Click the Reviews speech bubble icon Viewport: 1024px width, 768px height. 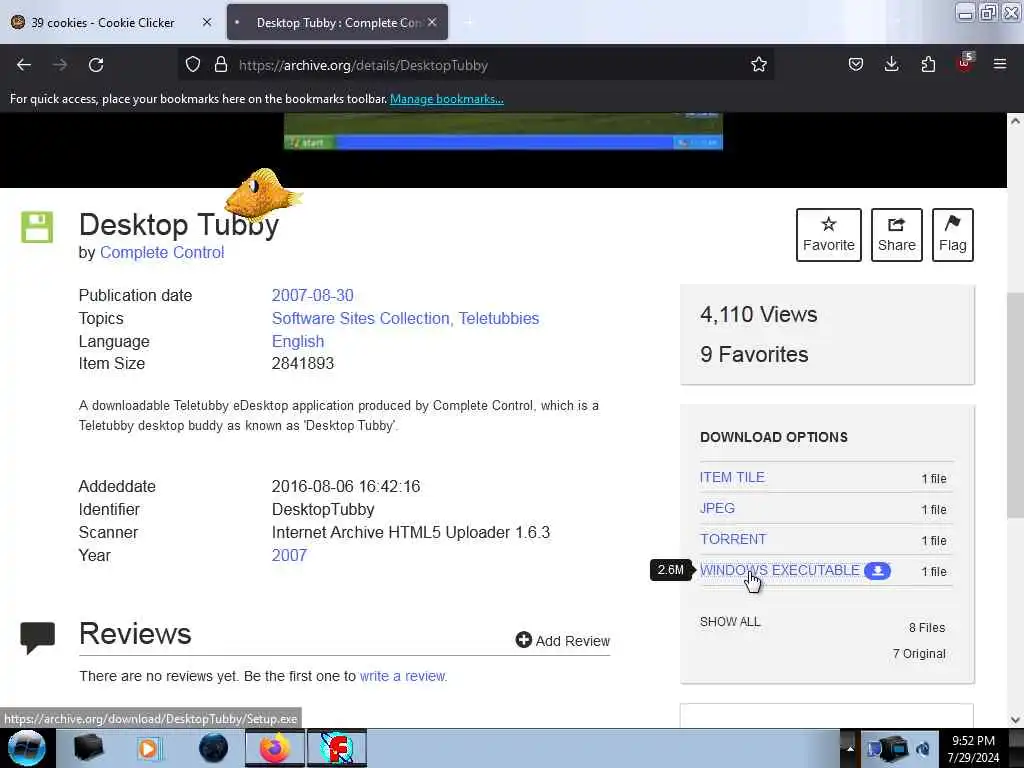[37, 637]
